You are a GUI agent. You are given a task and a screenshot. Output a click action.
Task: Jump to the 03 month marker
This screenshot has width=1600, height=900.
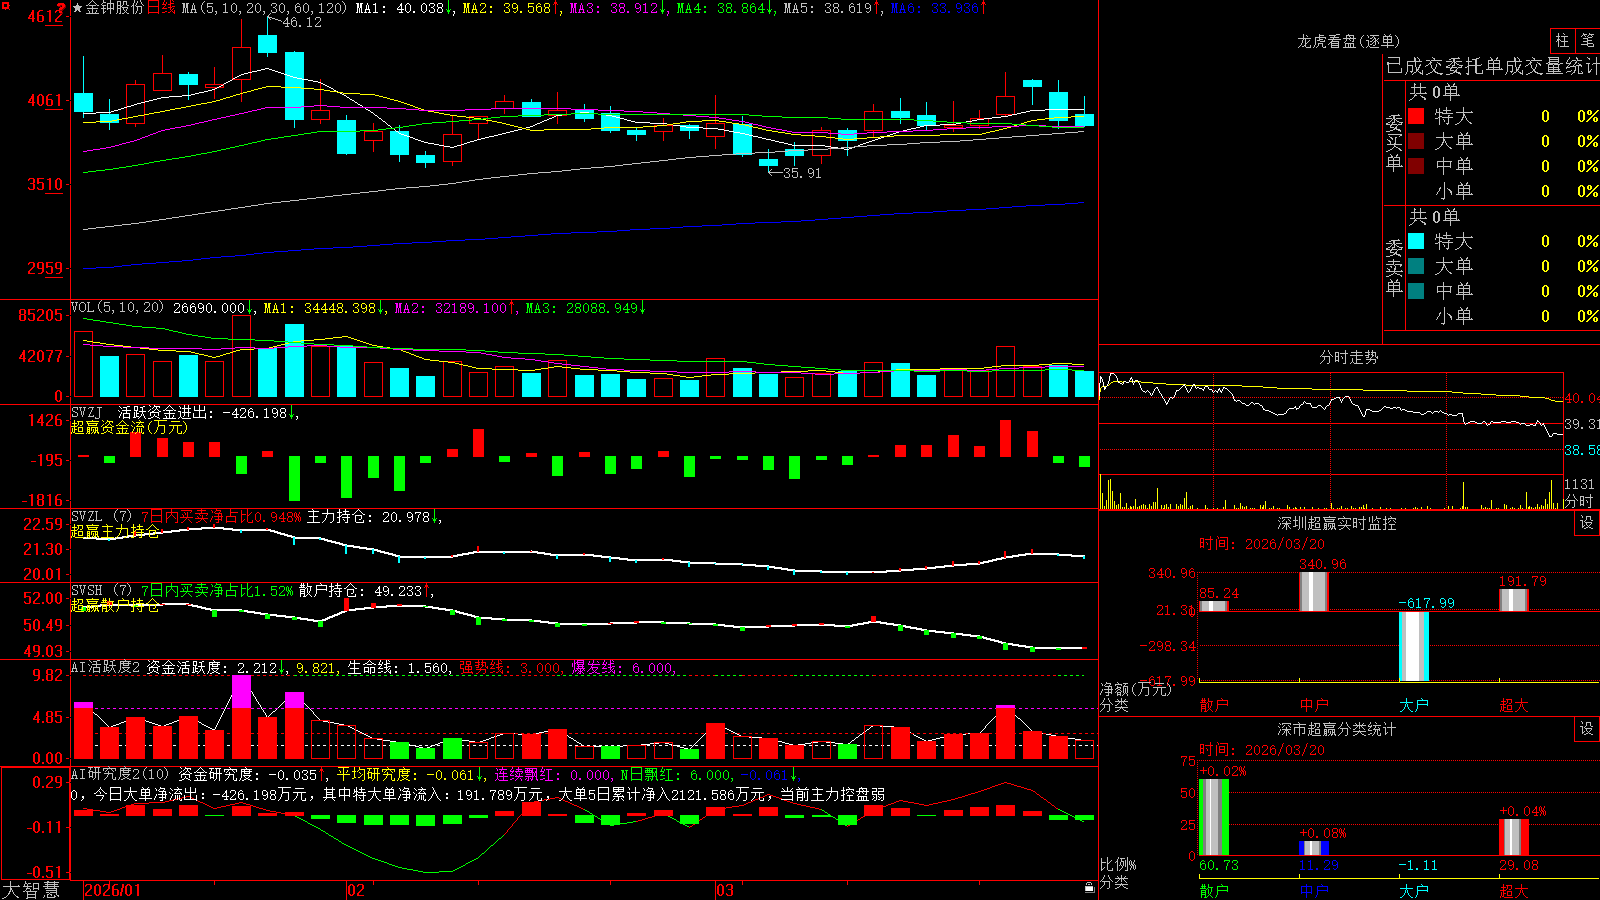tap(725, 890)
